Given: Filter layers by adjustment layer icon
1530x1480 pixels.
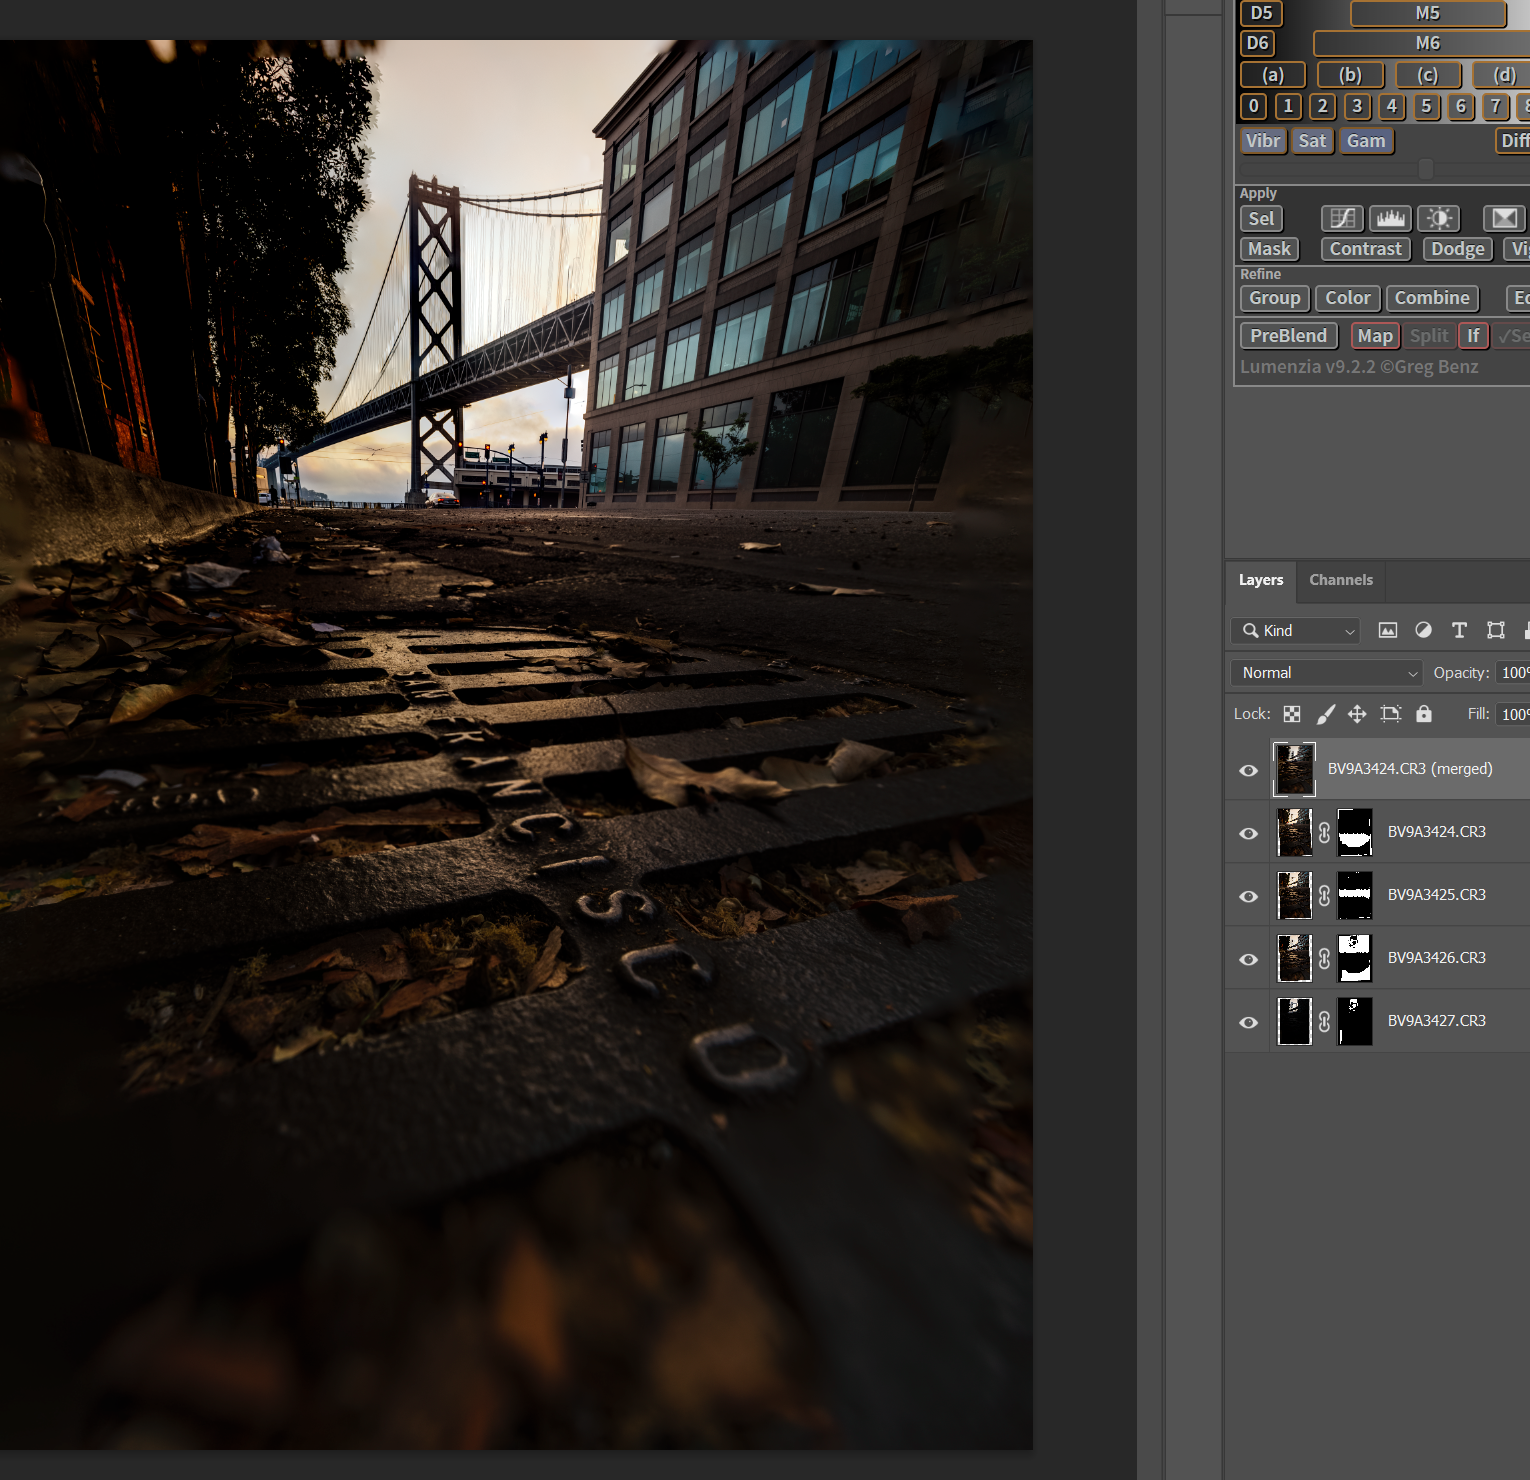Looking at the screenshot, I should tap(1423, 630).
